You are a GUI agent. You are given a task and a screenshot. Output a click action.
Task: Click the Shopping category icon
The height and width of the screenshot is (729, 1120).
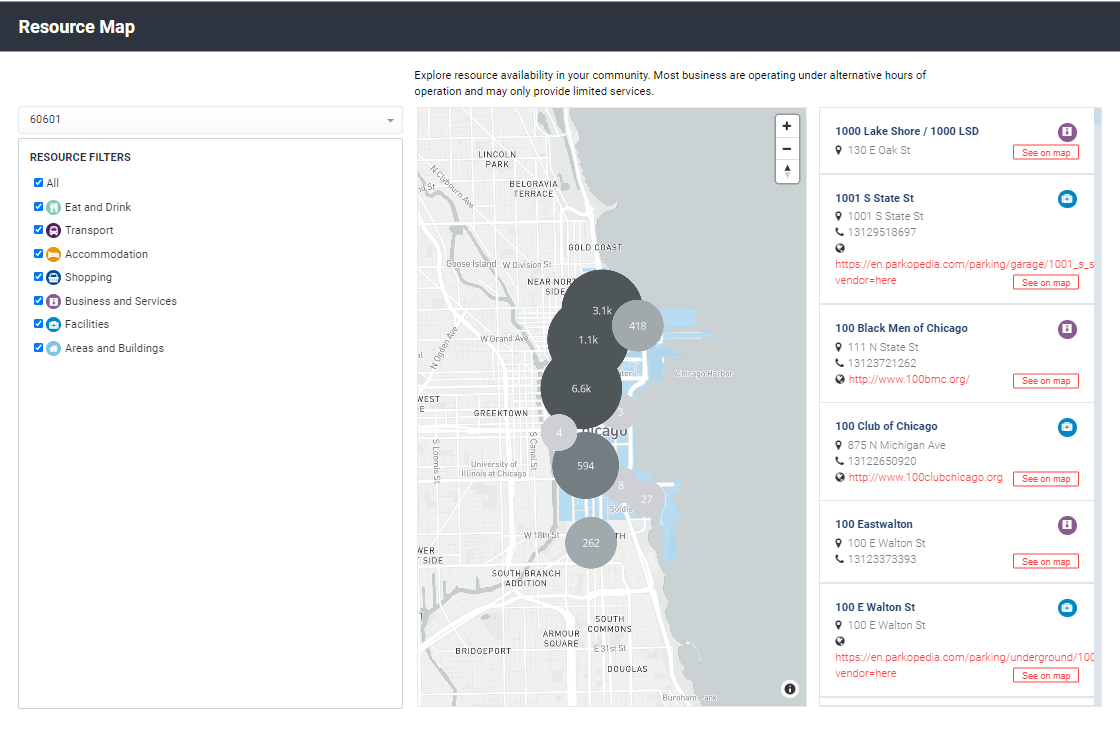pos(54,278)
